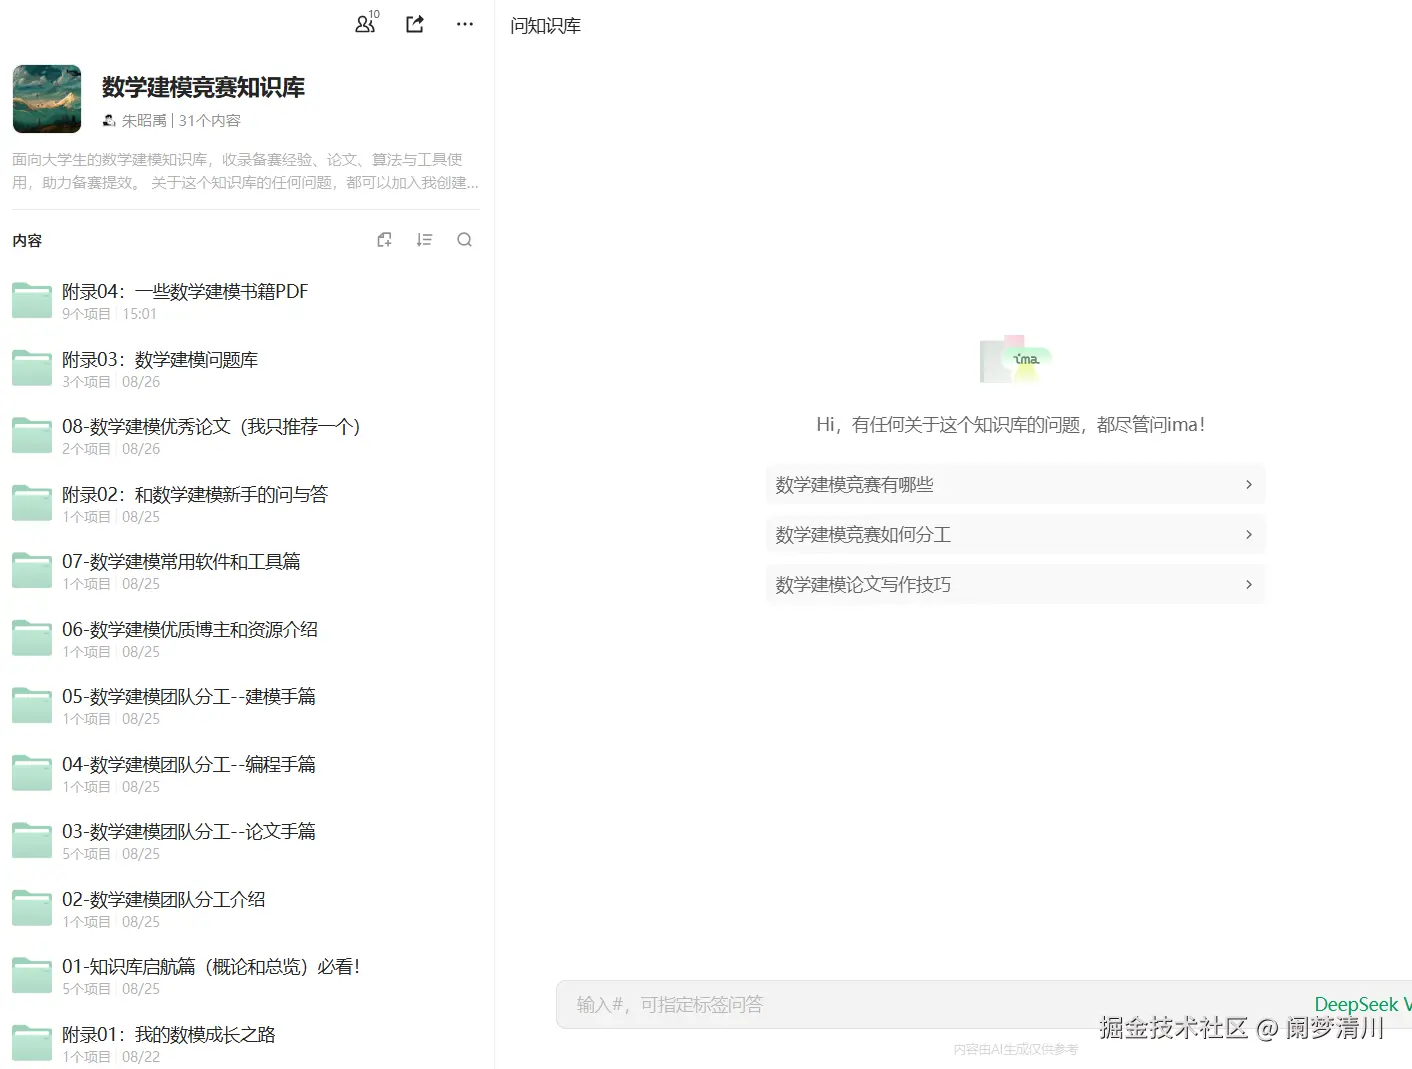Open the members icon showing 10
The image size is (1412, 1069).
tap(366, 23)
